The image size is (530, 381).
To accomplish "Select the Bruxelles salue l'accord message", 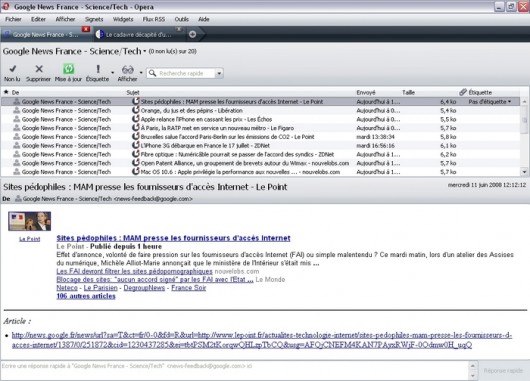I will pos(260,137).
